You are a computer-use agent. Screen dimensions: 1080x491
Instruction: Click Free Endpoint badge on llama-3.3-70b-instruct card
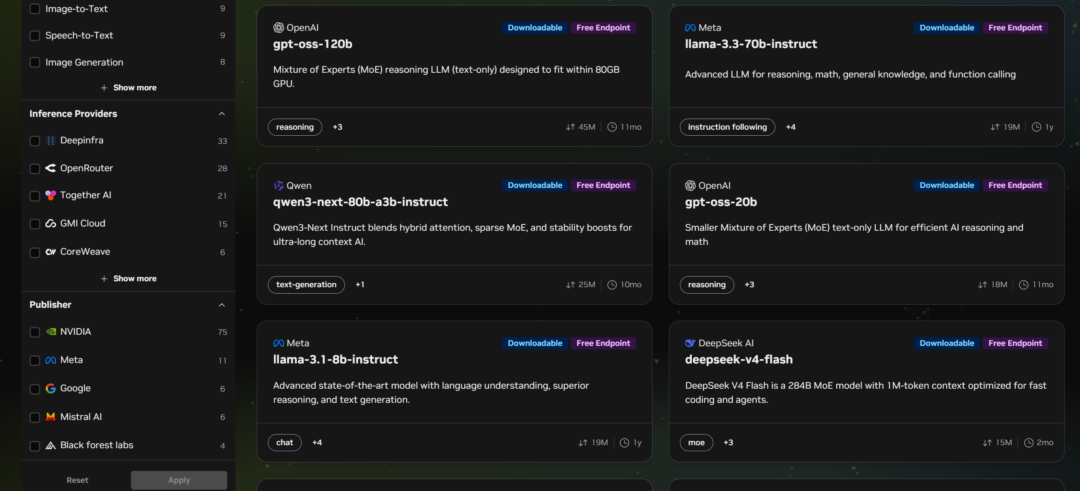(x=1015, y=28)
